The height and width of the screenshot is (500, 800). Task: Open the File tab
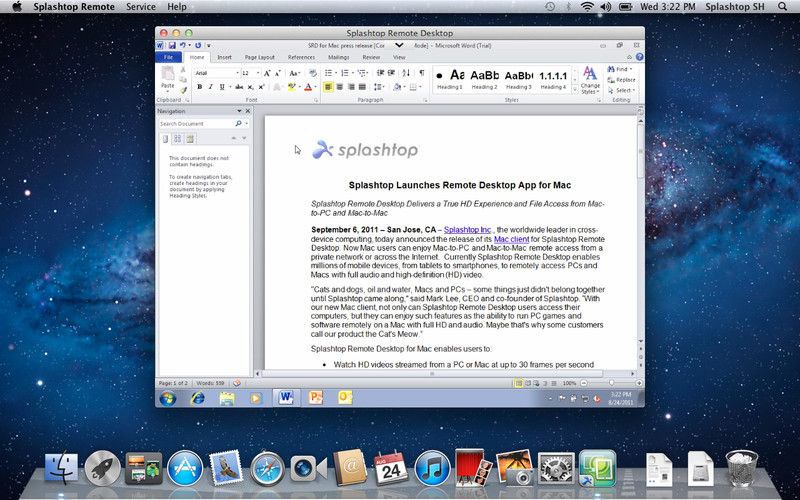(168, 57)
